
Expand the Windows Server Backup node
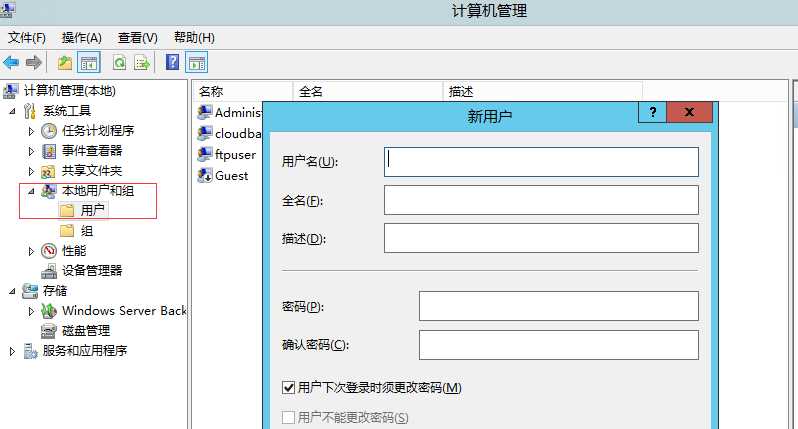(x=31, y=311)
